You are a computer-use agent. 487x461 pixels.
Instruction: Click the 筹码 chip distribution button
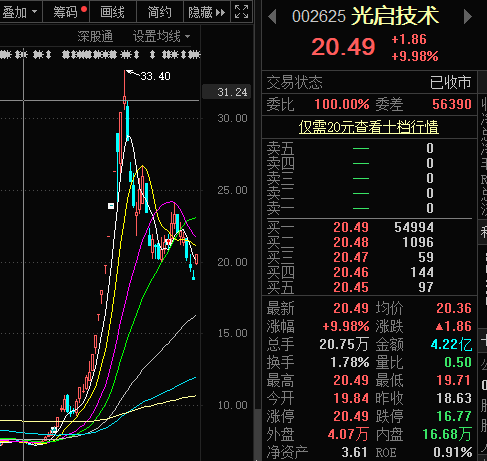click(x=67, y=12)
